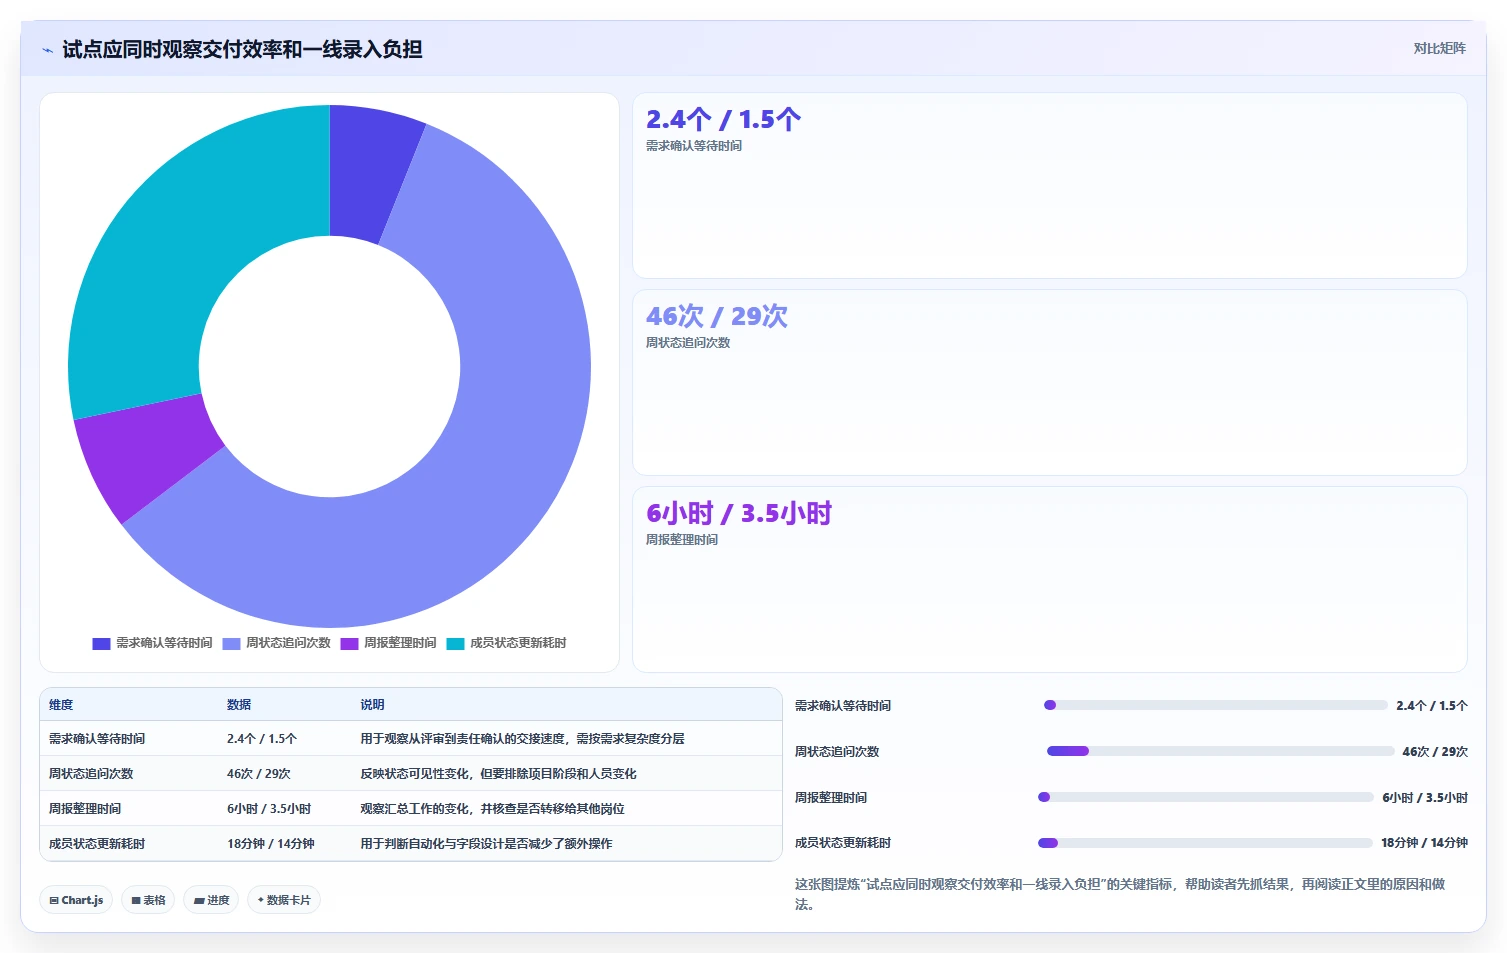
Task: Click the description starting 用于判断自动化与字段设计
Action: (486, 844)
